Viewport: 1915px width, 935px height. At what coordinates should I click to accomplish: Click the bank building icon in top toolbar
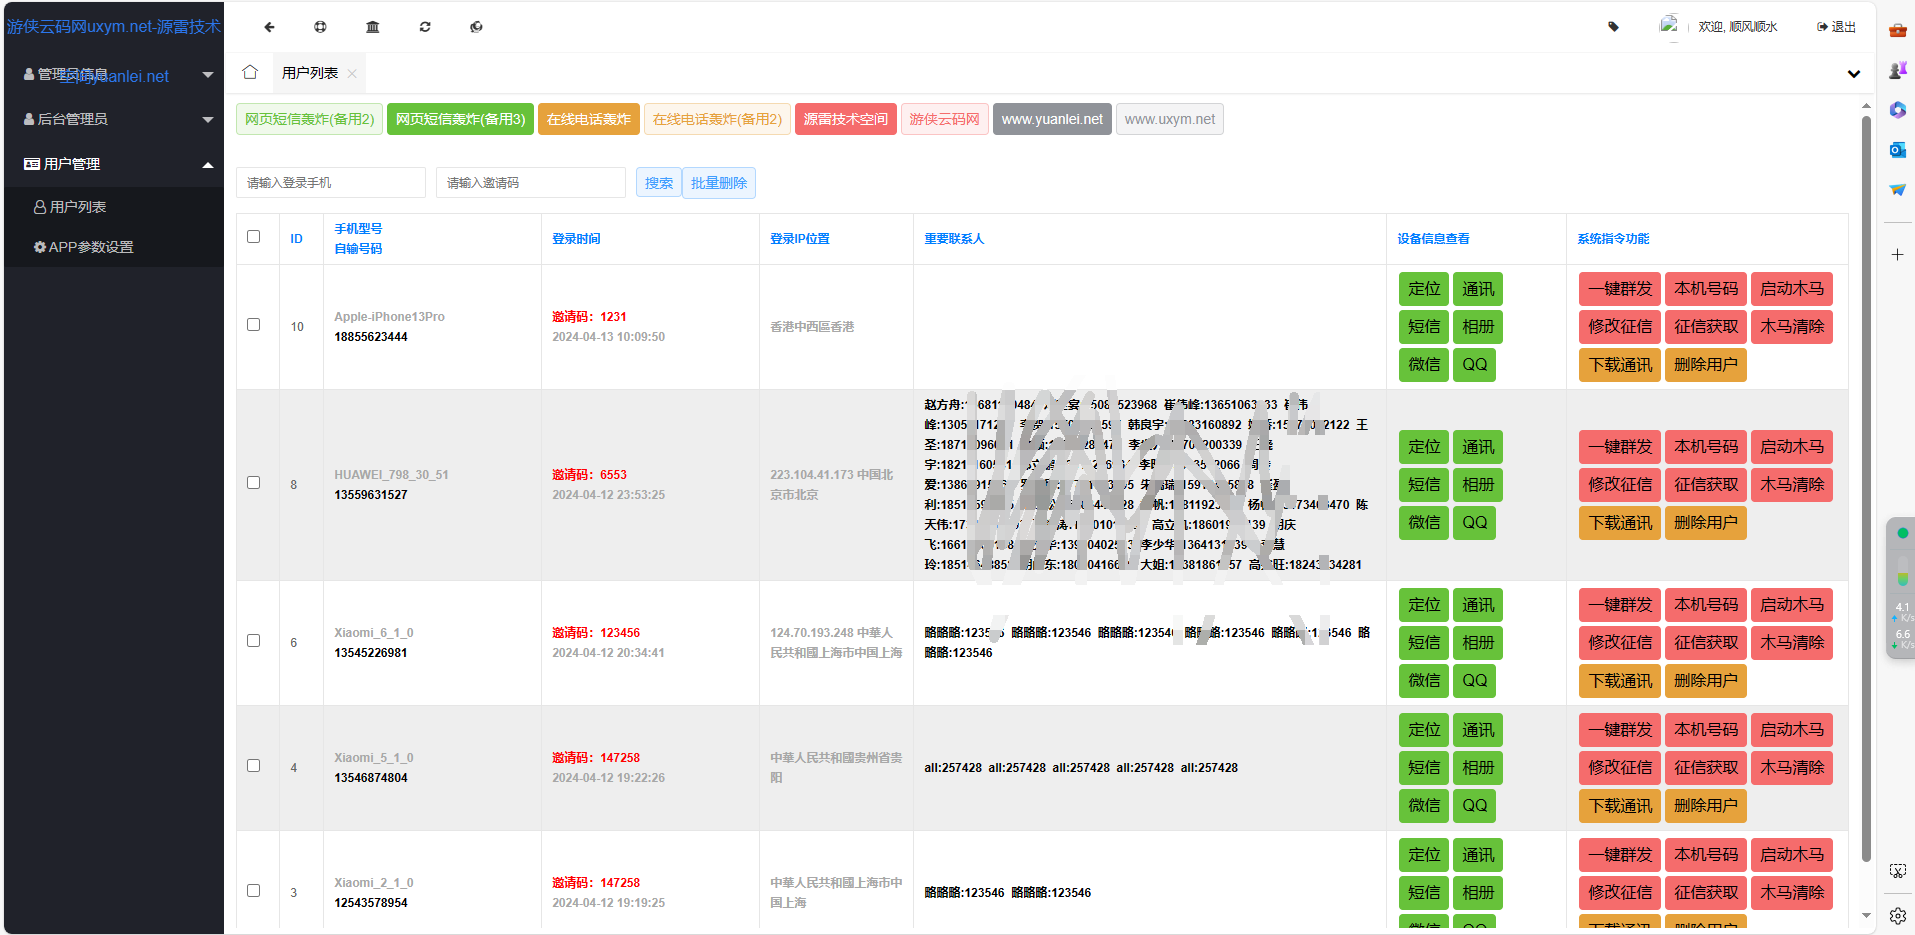[x=373, y=27]
